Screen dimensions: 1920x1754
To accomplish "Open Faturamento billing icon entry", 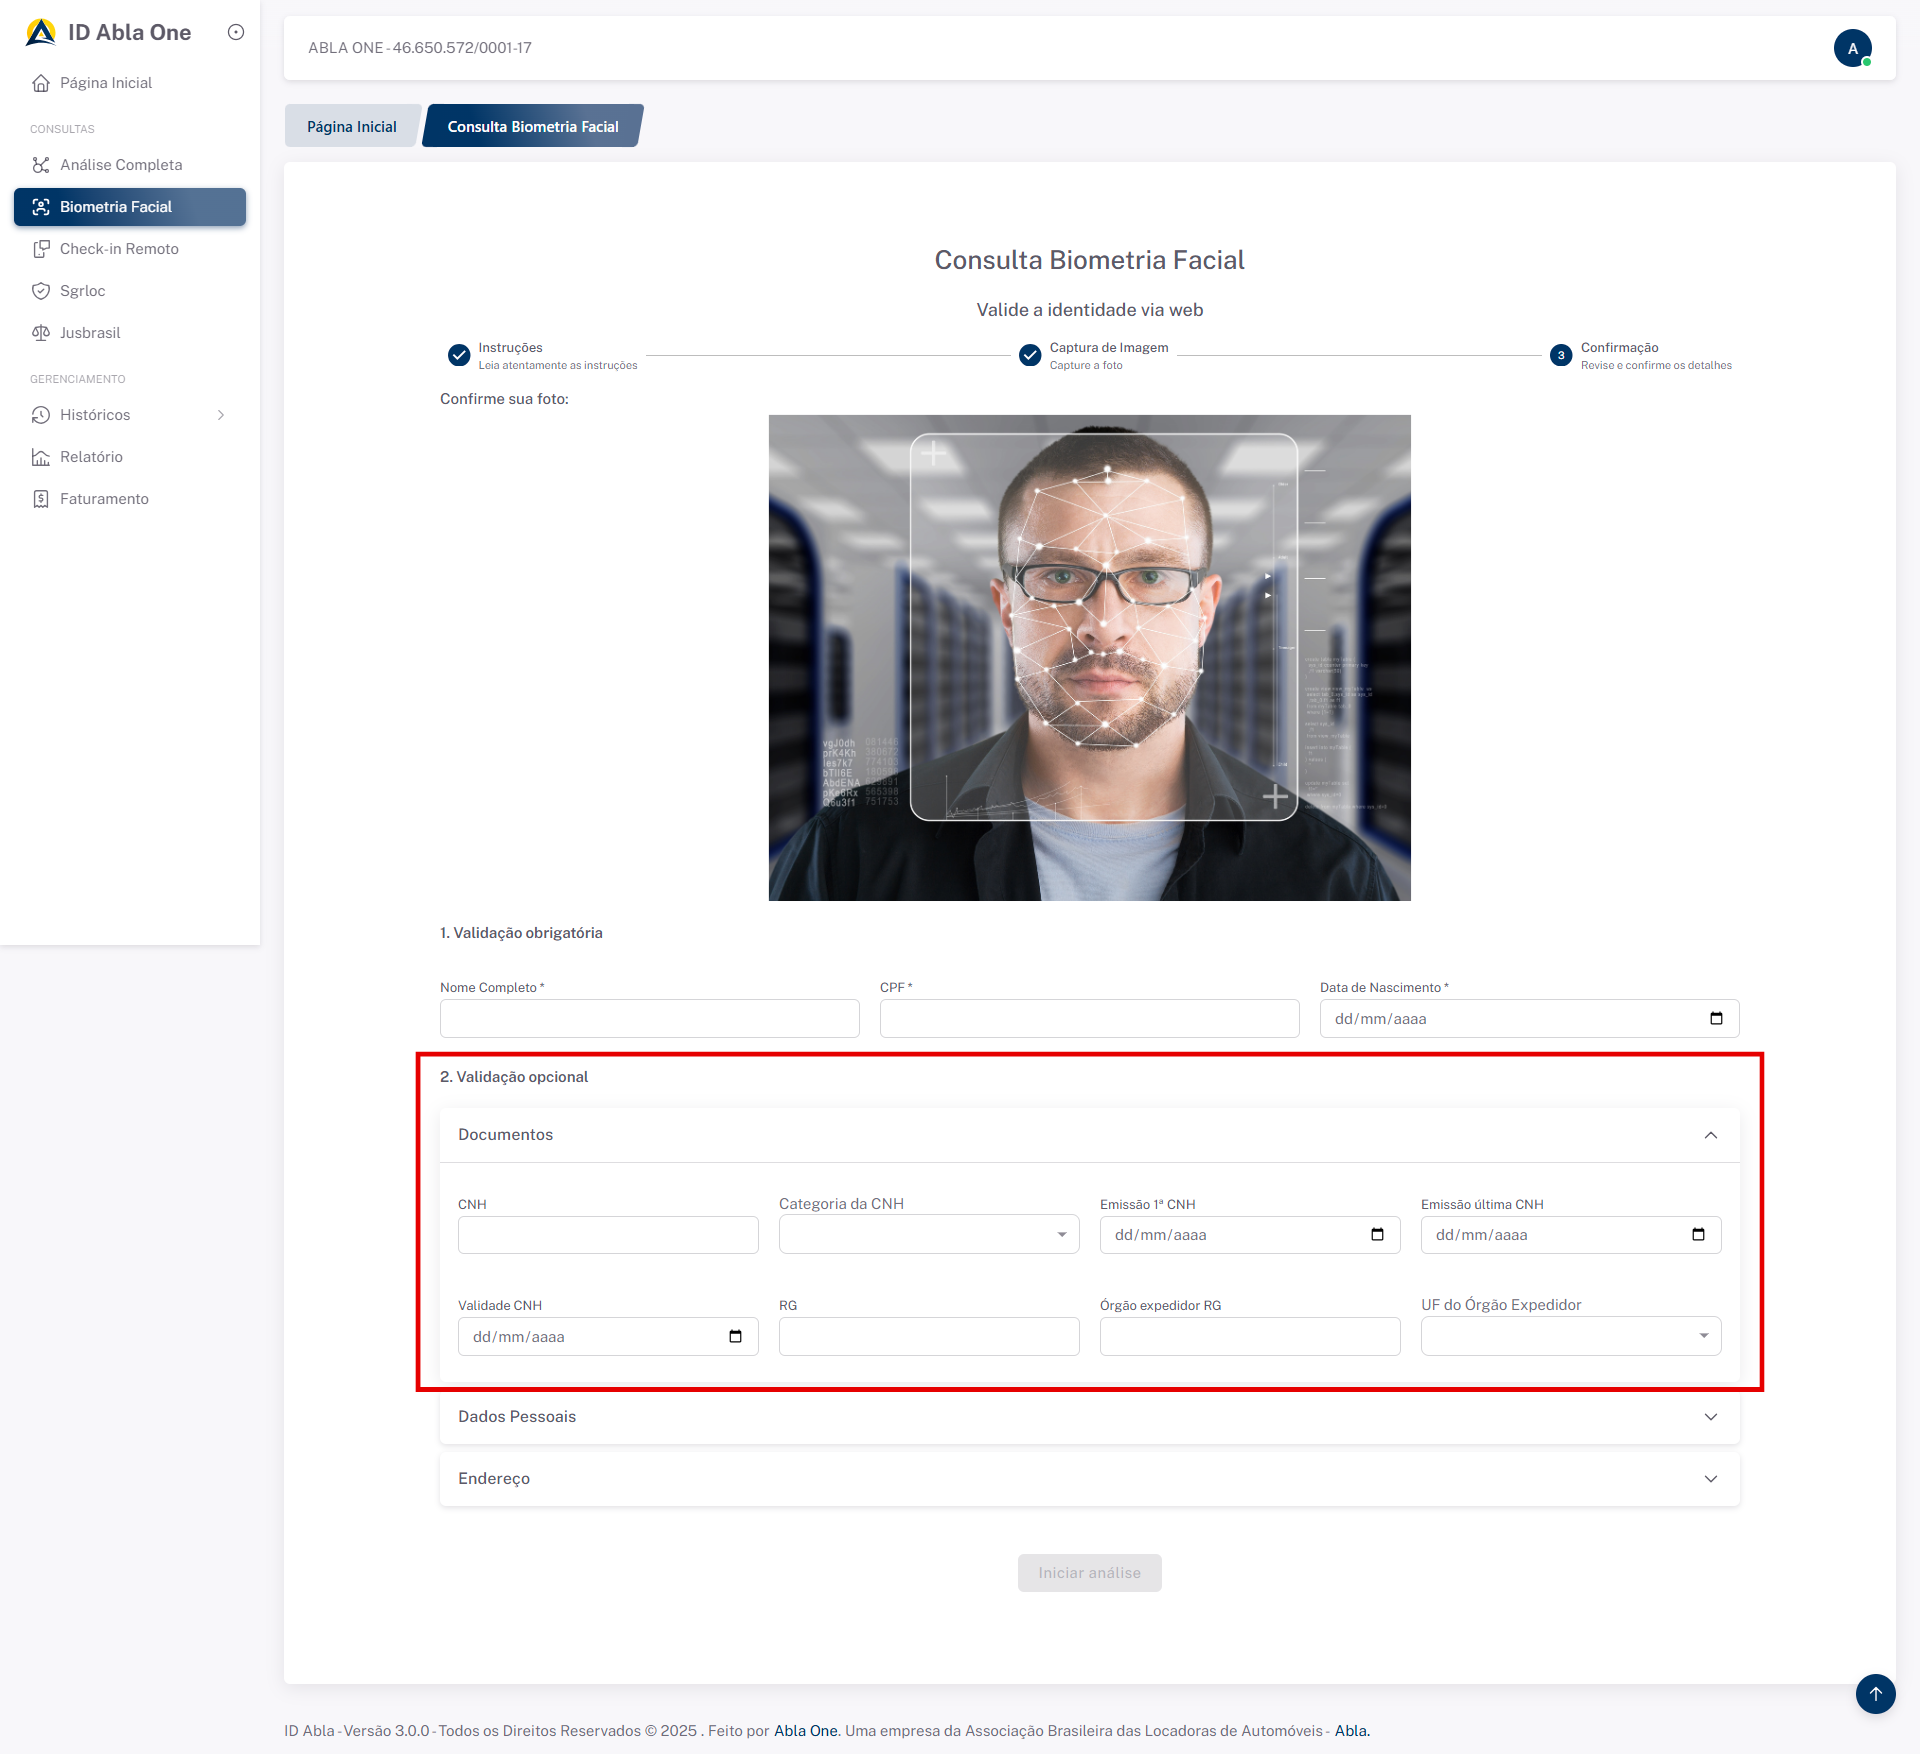I will click(x=41, y=499).
